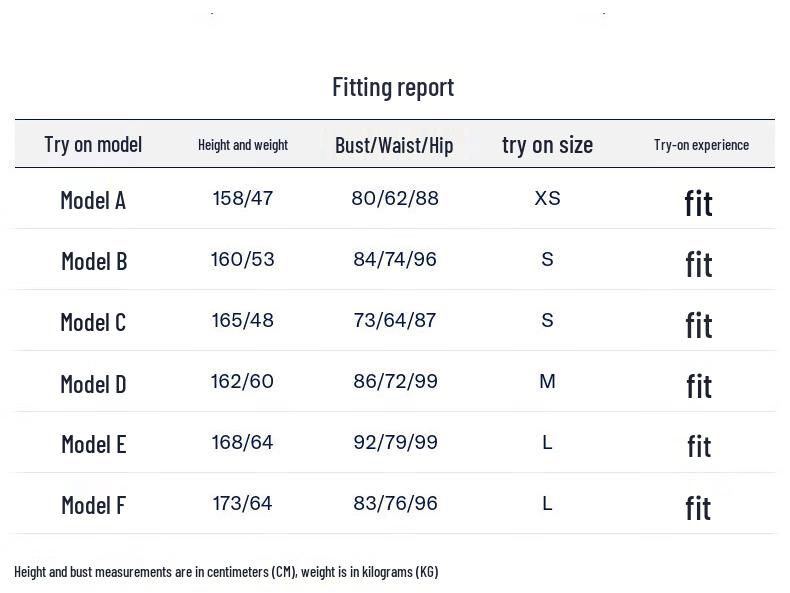
Task: Click the Model C row label
Action: pyautogui.click(x=93, y=322)
